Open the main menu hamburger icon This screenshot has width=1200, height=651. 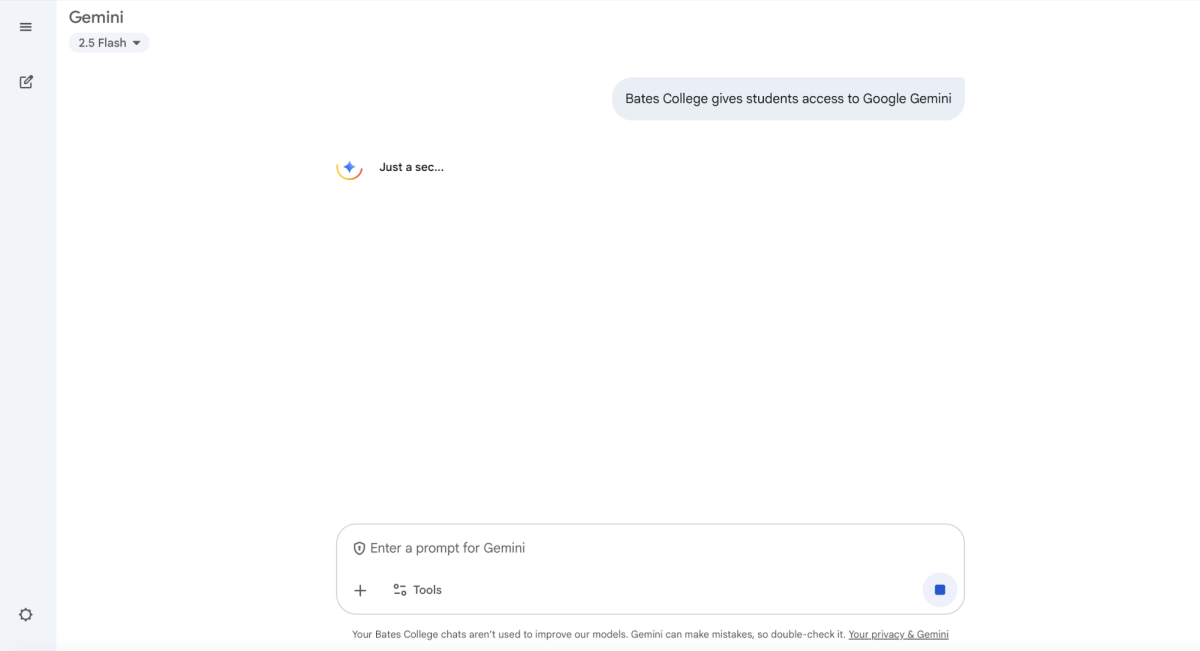26,27
